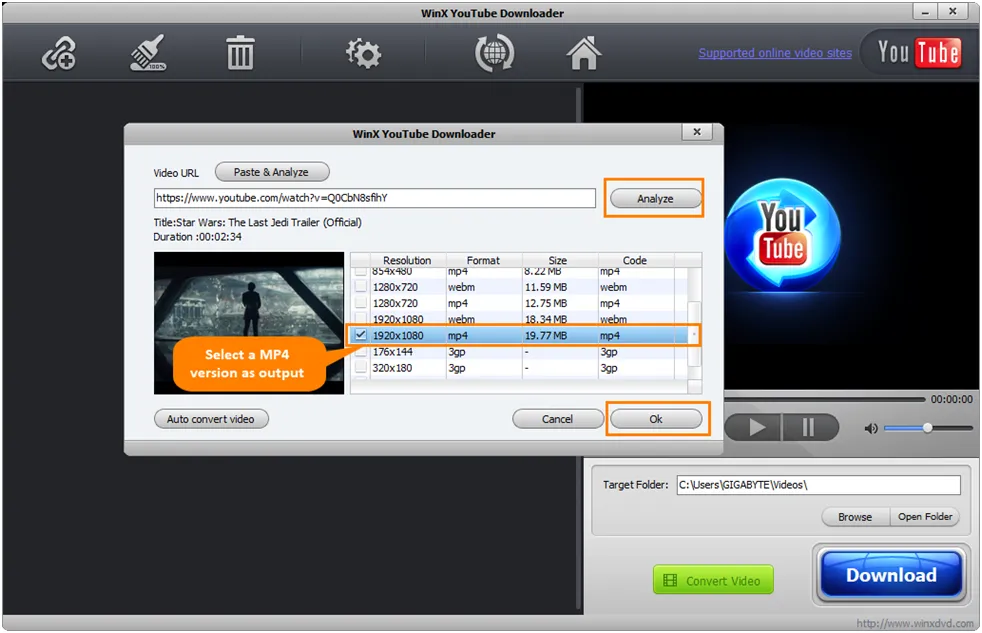982x633 pixels.
Task: Click the globe update icon
Action: click(492, 55)
